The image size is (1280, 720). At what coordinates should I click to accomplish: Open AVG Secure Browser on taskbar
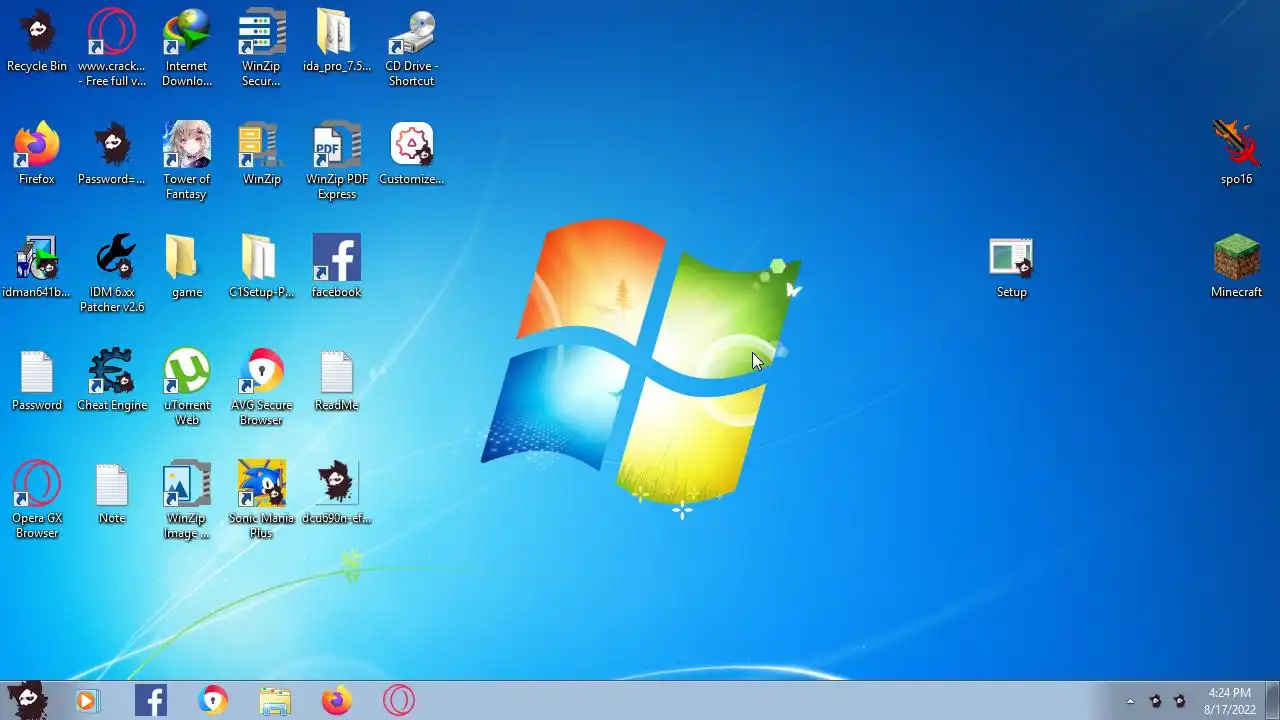[x=213, y=701]
